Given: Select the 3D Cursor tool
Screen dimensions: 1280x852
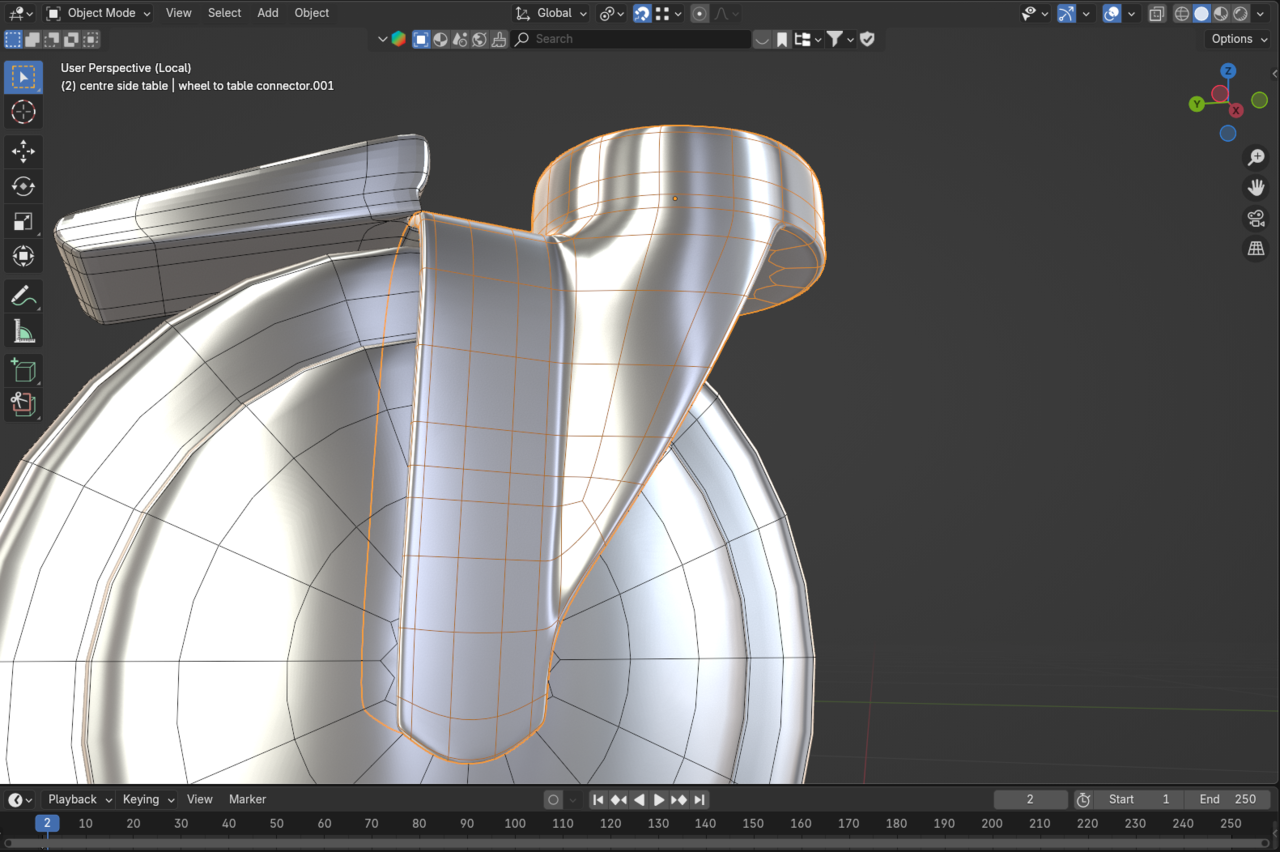Looking at the screenshot, I should [x=23, y=112].
